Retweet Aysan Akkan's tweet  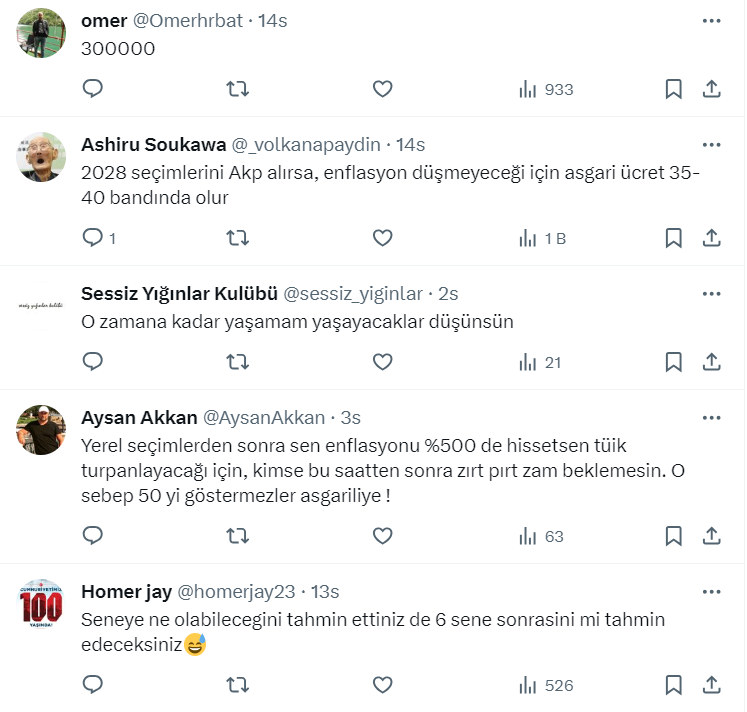pyautogui.click(x=237, y=536)
